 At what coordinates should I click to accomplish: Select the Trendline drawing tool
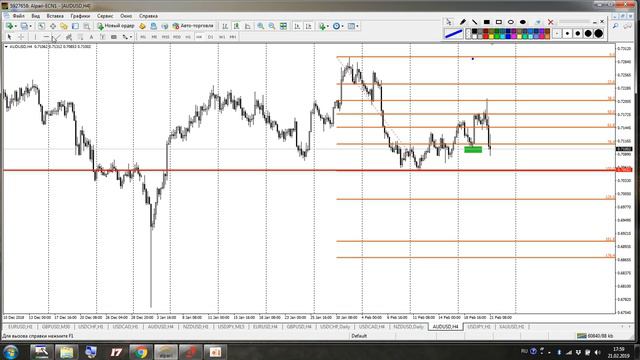[x=57, y=37]
